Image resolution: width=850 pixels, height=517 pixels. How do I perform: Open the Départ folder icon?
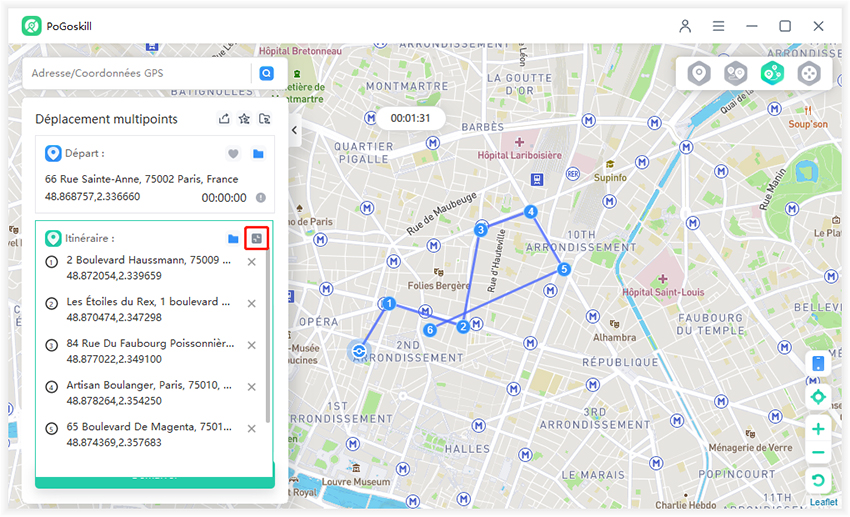(x=258, y=154)
